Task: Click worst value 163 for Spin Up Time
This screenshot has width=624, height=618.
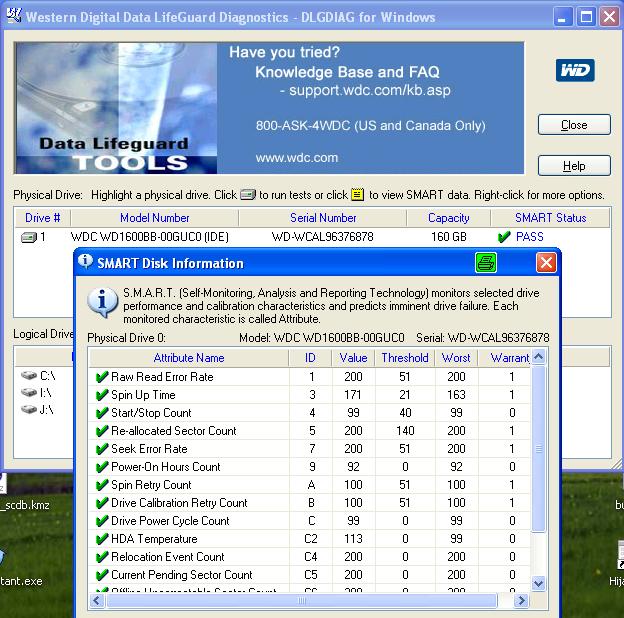Action: point(456,395)
